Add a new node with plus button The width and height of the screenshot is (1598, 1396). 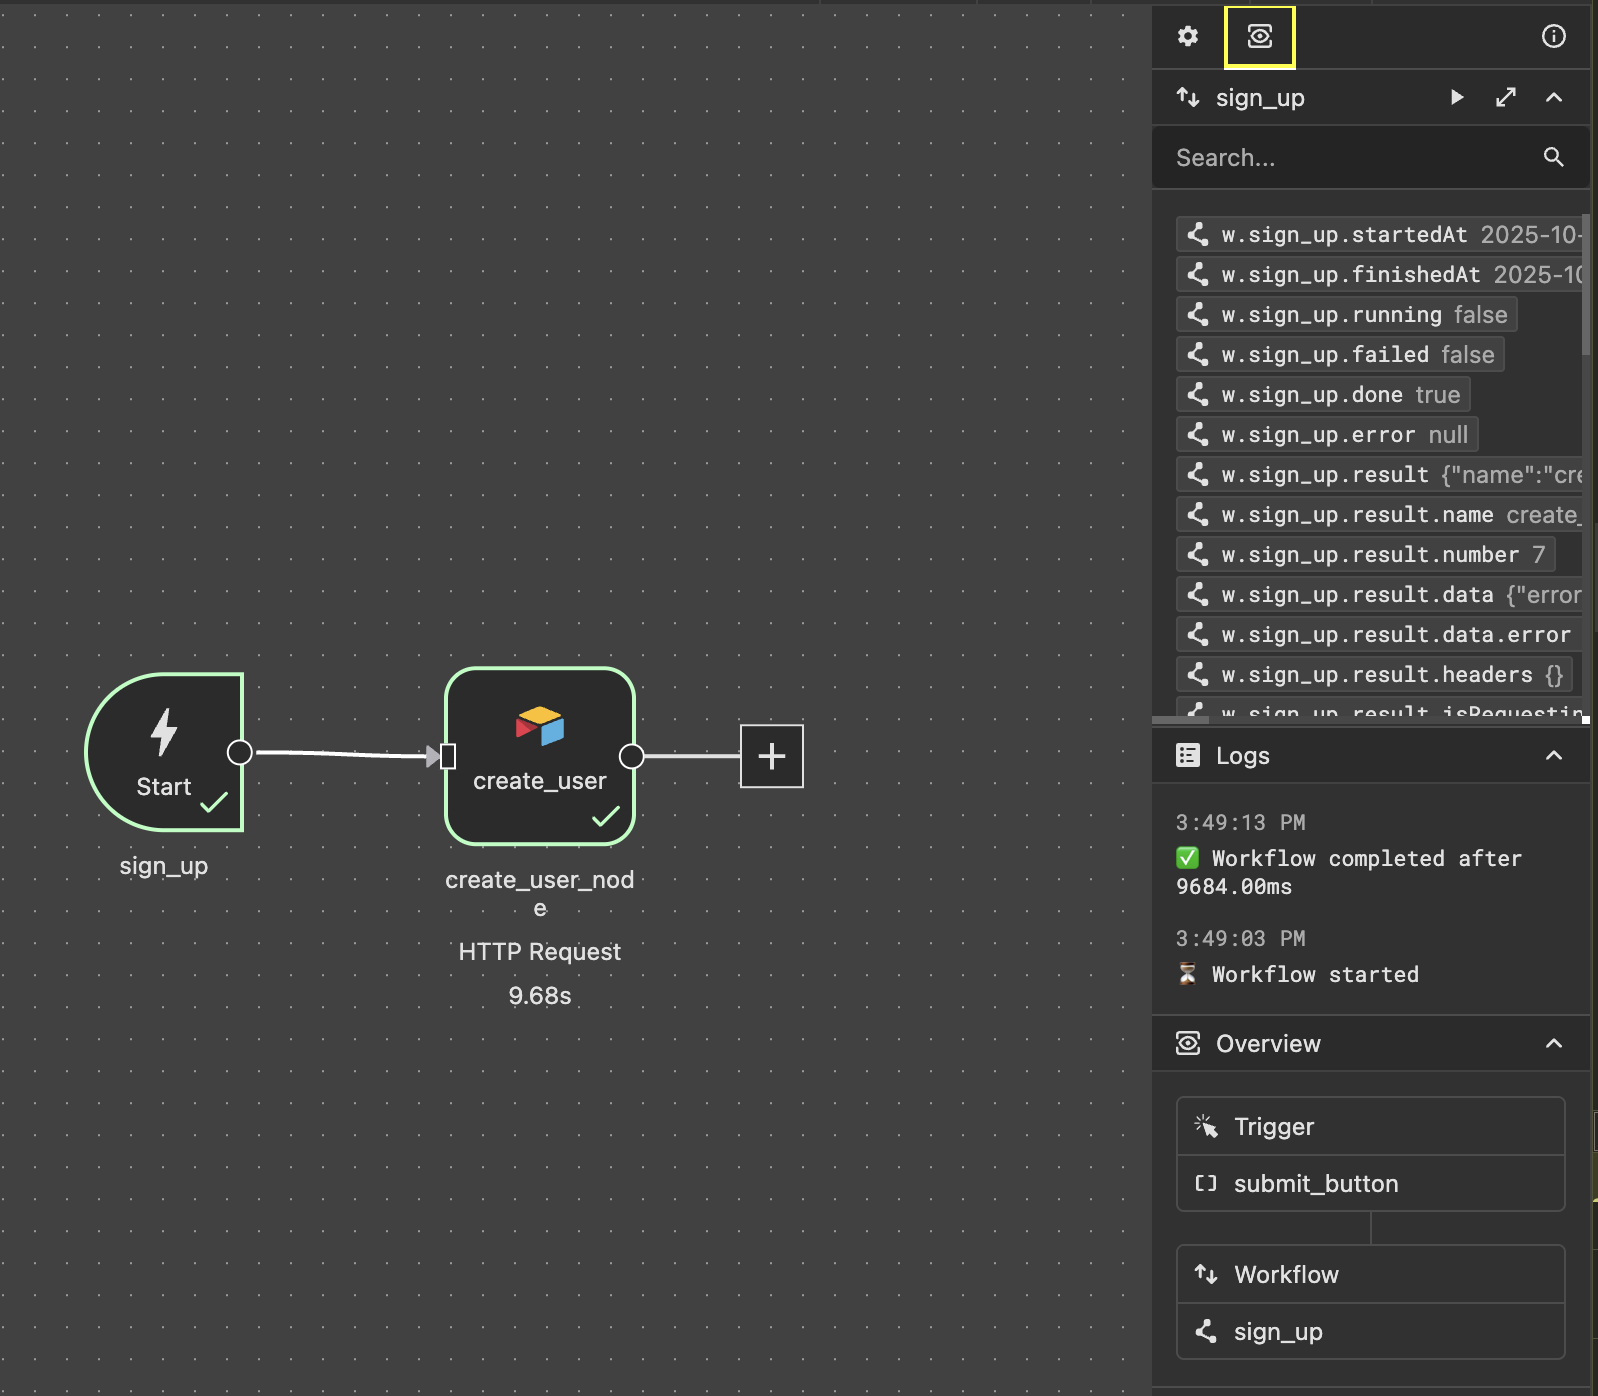tap(772, 756)
